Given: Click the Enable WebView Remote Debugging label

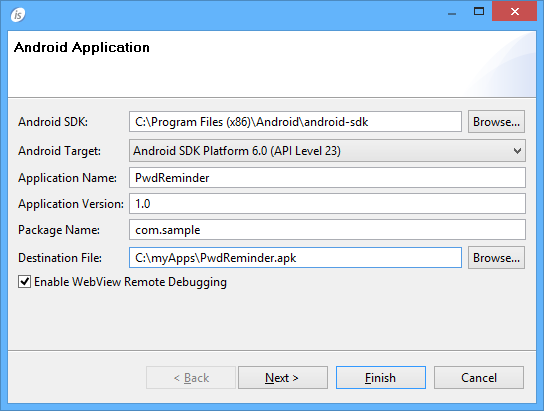Looking at the screenshot, I should 130,282.
